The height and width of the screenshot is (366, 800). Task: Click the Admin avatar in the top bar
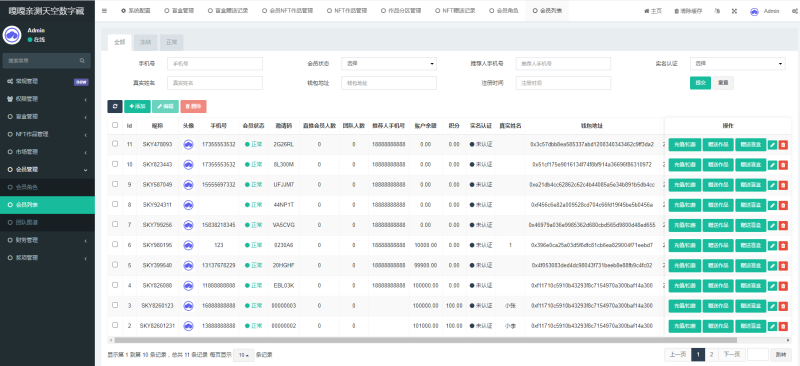(x=754, y=11)
